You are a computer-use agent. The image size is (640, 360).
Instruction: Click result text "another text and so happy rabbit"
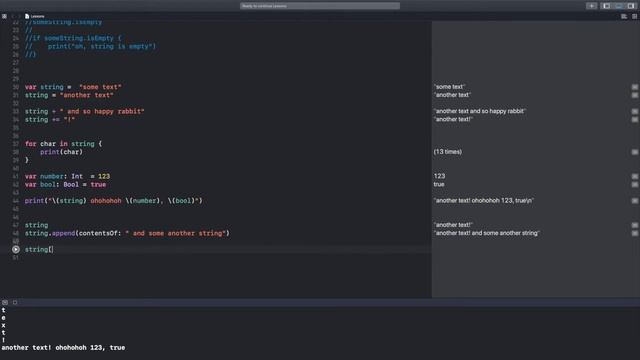point(480,111)
